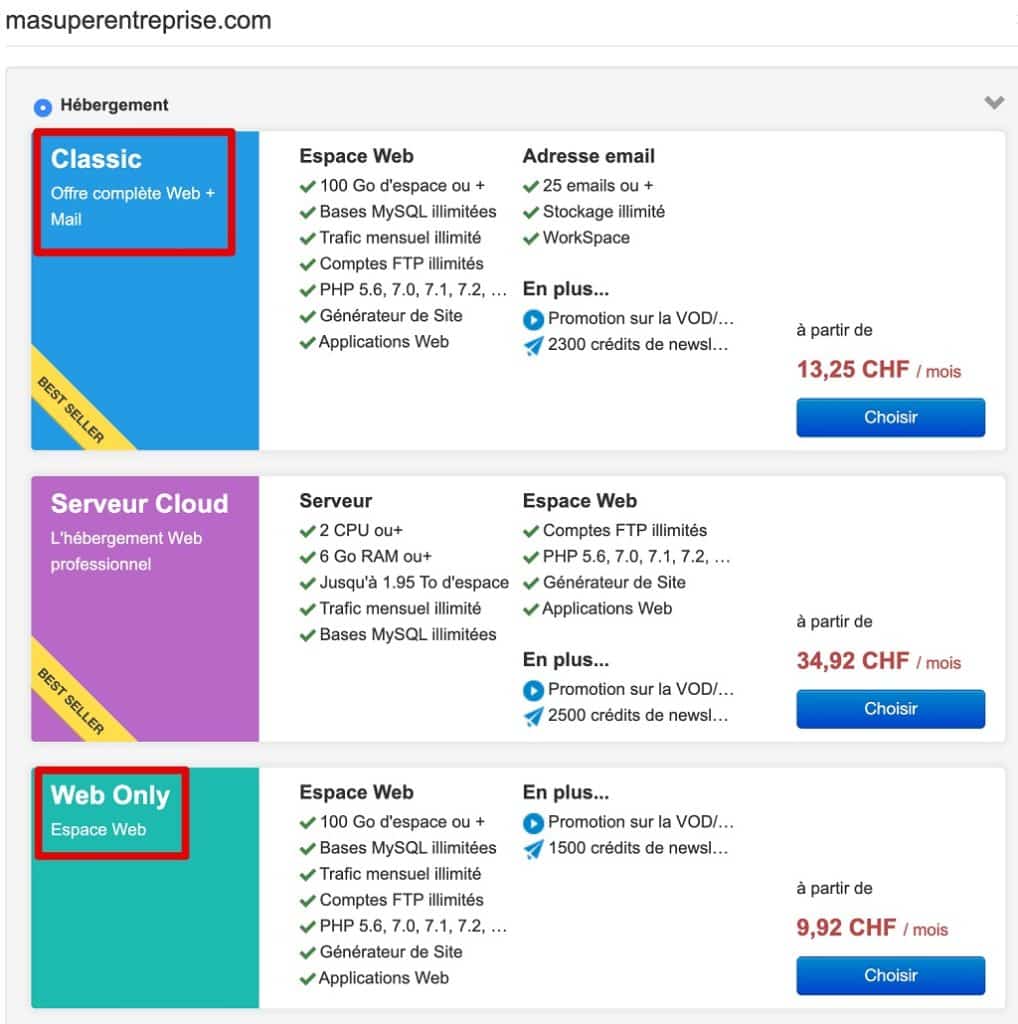Image resolution: width=1018 pixels, height=1024 pixels.
Task: Click Serveur Cloud Best Seller ribbon
Action: tap(72, 701)
